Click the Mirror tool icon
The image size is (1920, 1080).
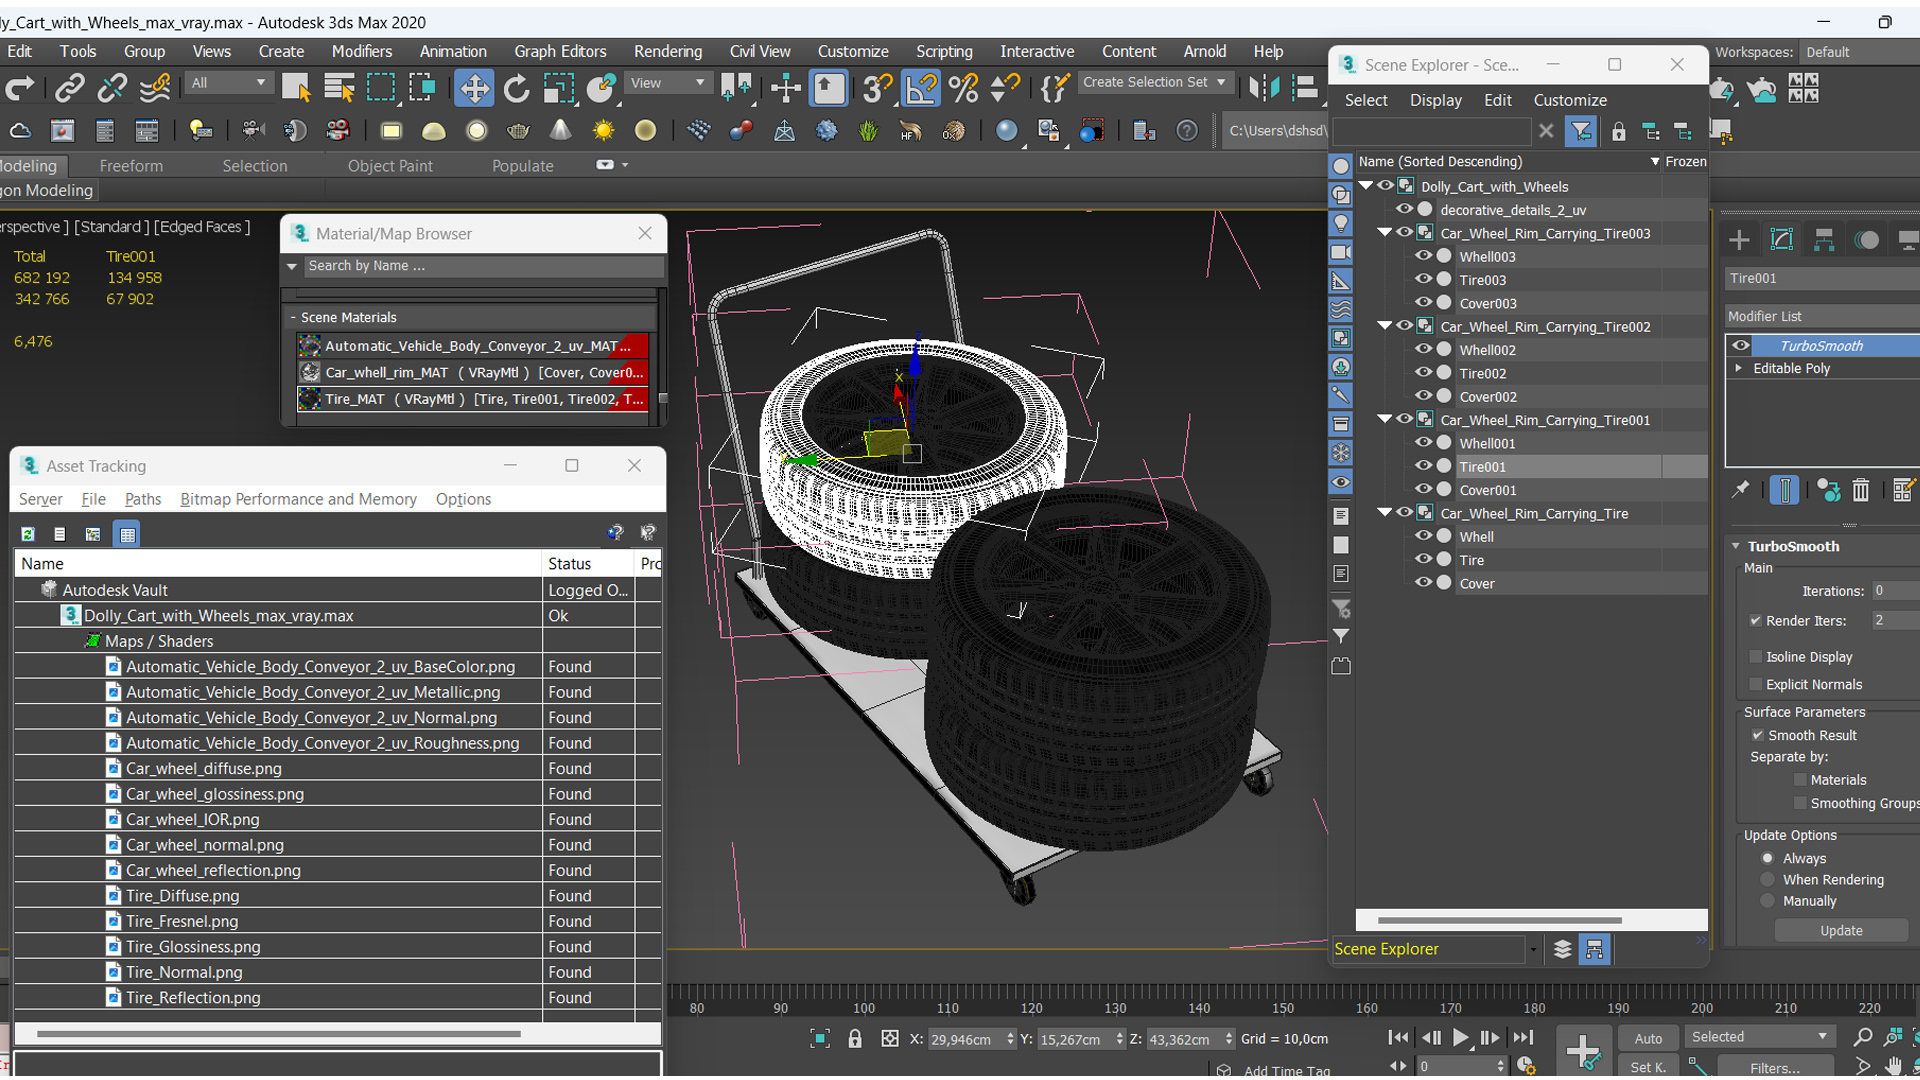pyautogui.click(x=1264, y=89)
